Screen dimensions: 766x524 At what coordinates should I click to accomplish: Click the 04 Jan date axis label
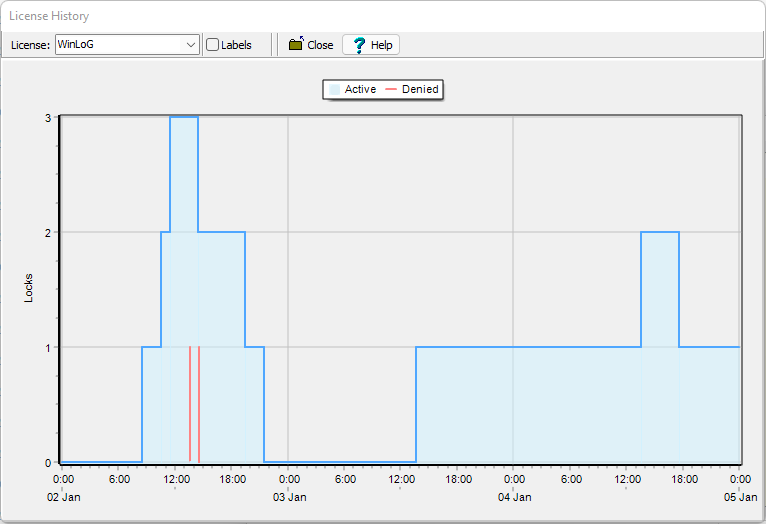[514, 497]
